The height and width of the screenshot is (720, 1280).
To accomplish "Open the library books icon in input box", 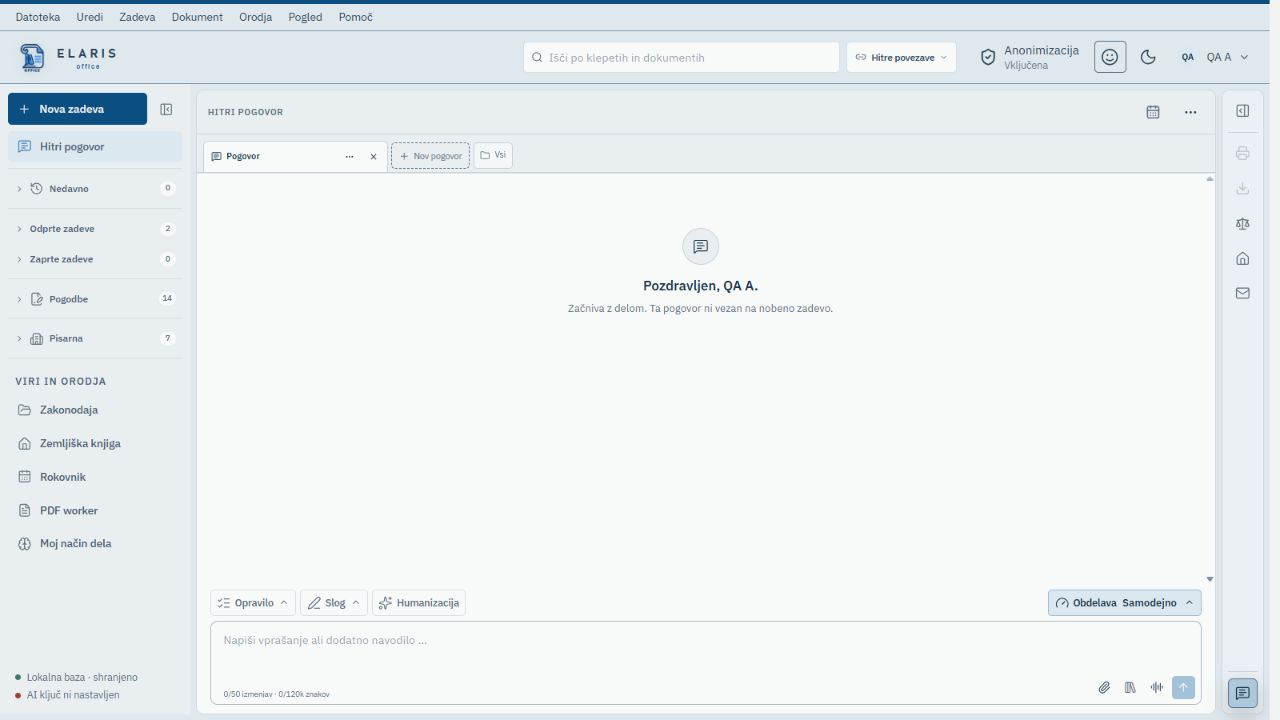I will [1130, 687].
